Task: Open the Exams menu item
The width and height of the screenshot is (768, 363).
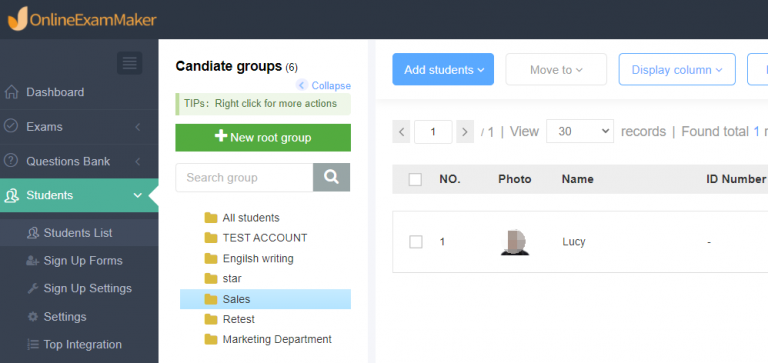Action: pos(79,126)
